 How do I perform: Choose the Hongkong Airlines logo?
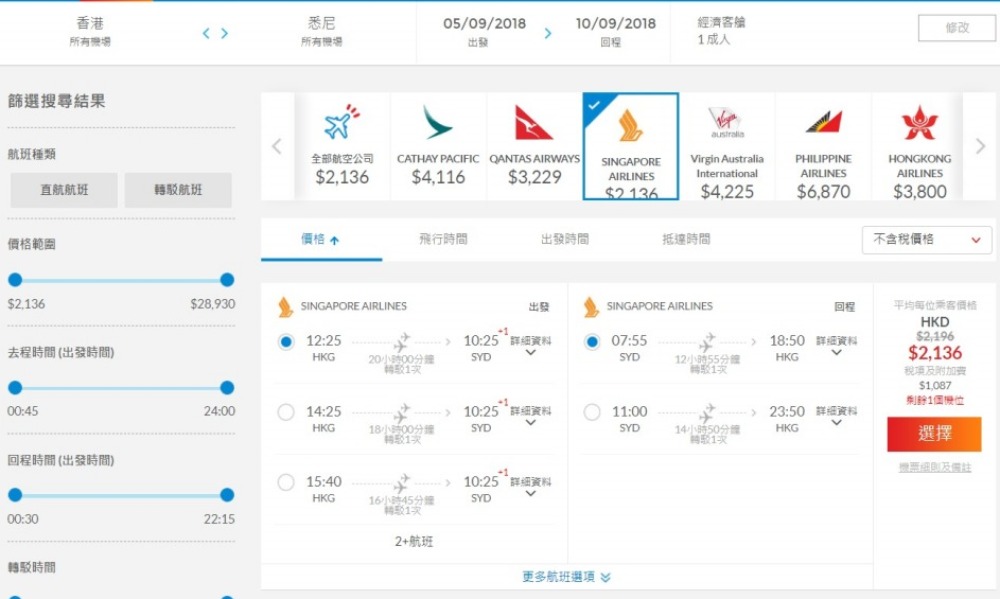(x=919, y=122)
